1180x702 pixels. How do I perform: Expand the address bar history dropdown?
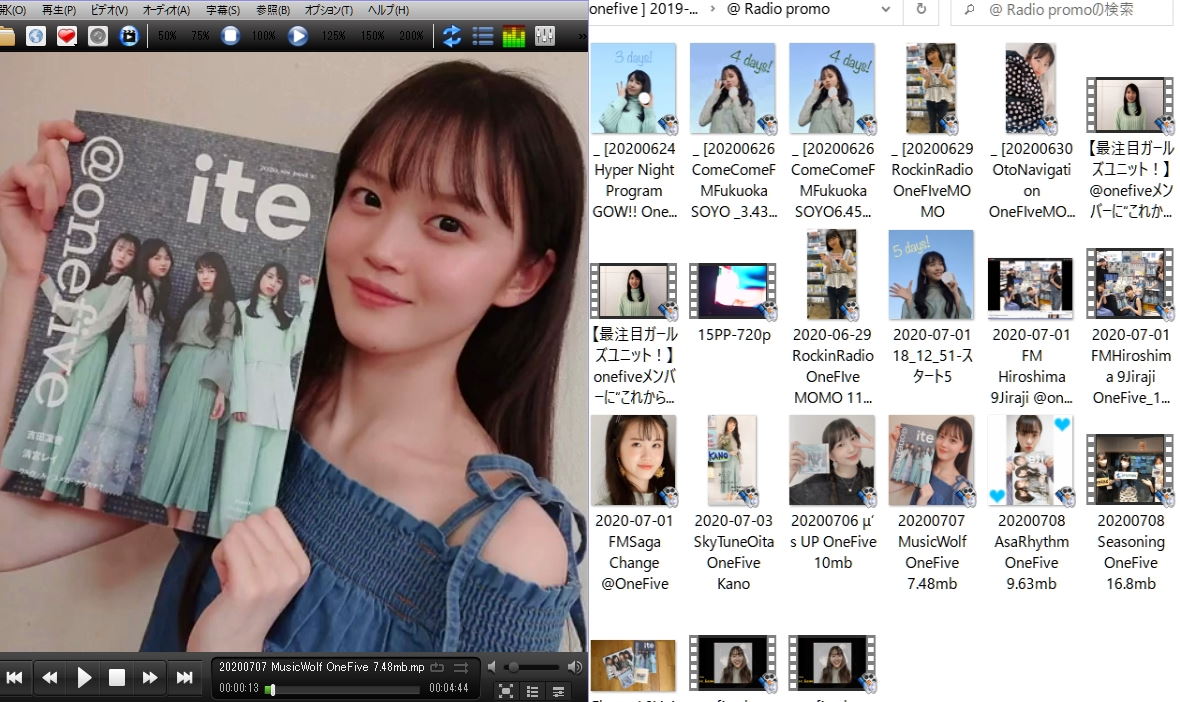point(887,9)
